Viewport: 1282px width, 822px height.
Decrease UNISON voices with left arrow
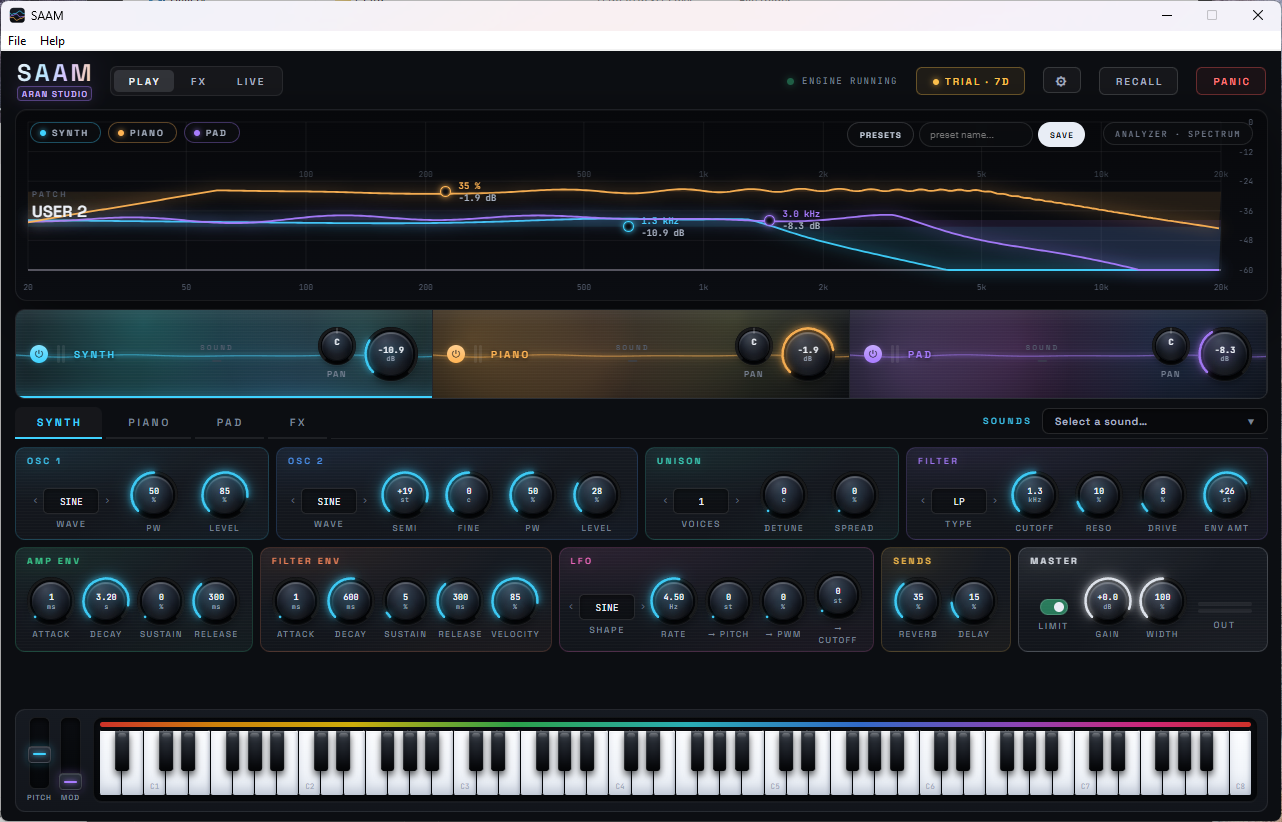click(666, 501)
